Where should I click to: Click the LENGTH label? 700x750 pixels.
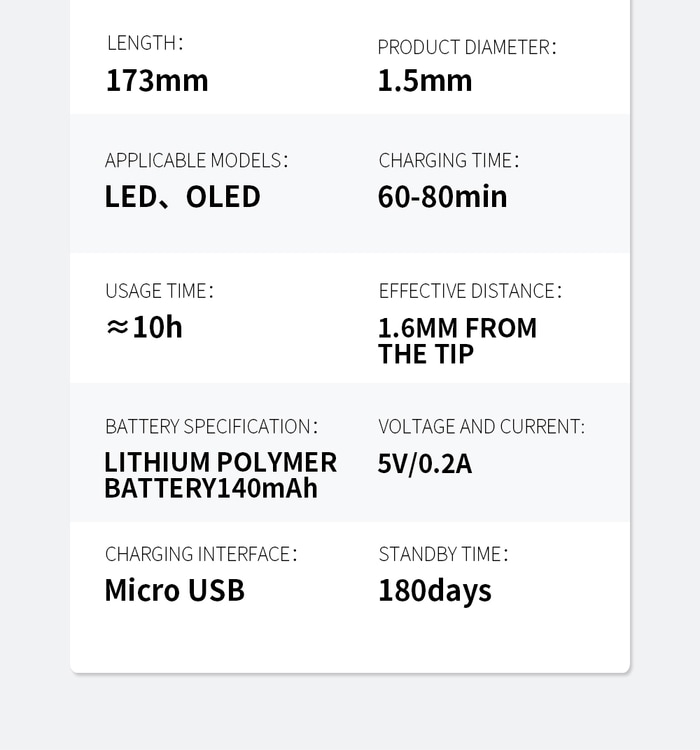tap(144, 43)
